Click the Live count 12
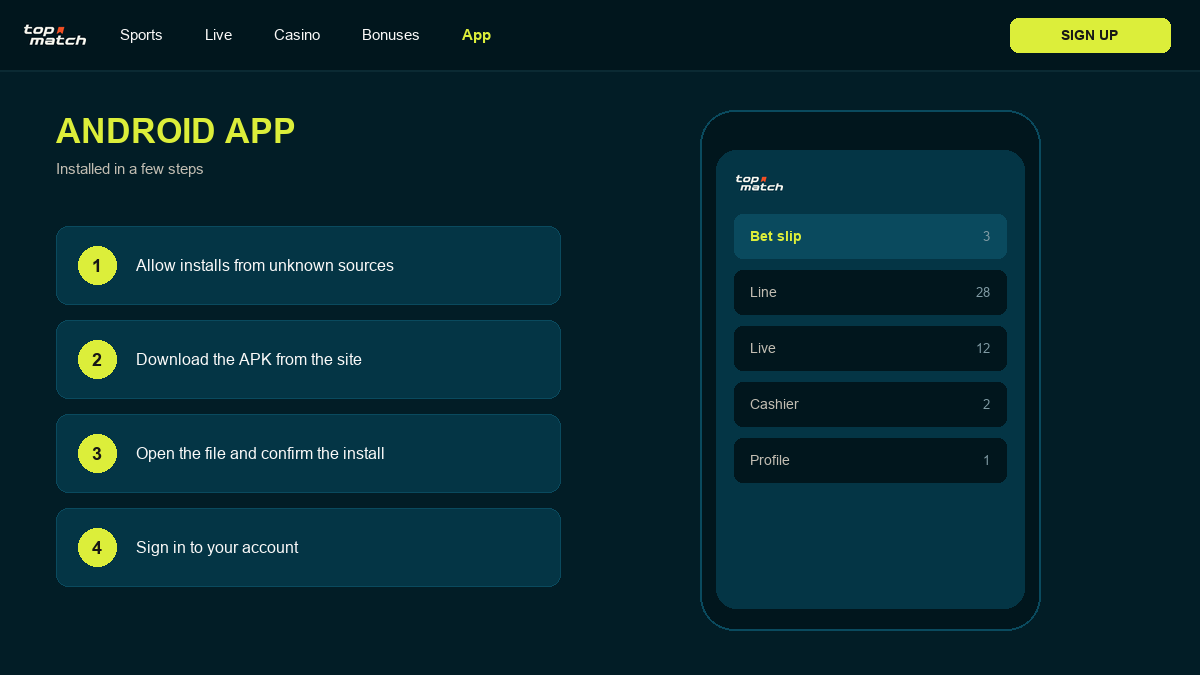This screenshot has height=675, width=1200. tap(983, 349)
